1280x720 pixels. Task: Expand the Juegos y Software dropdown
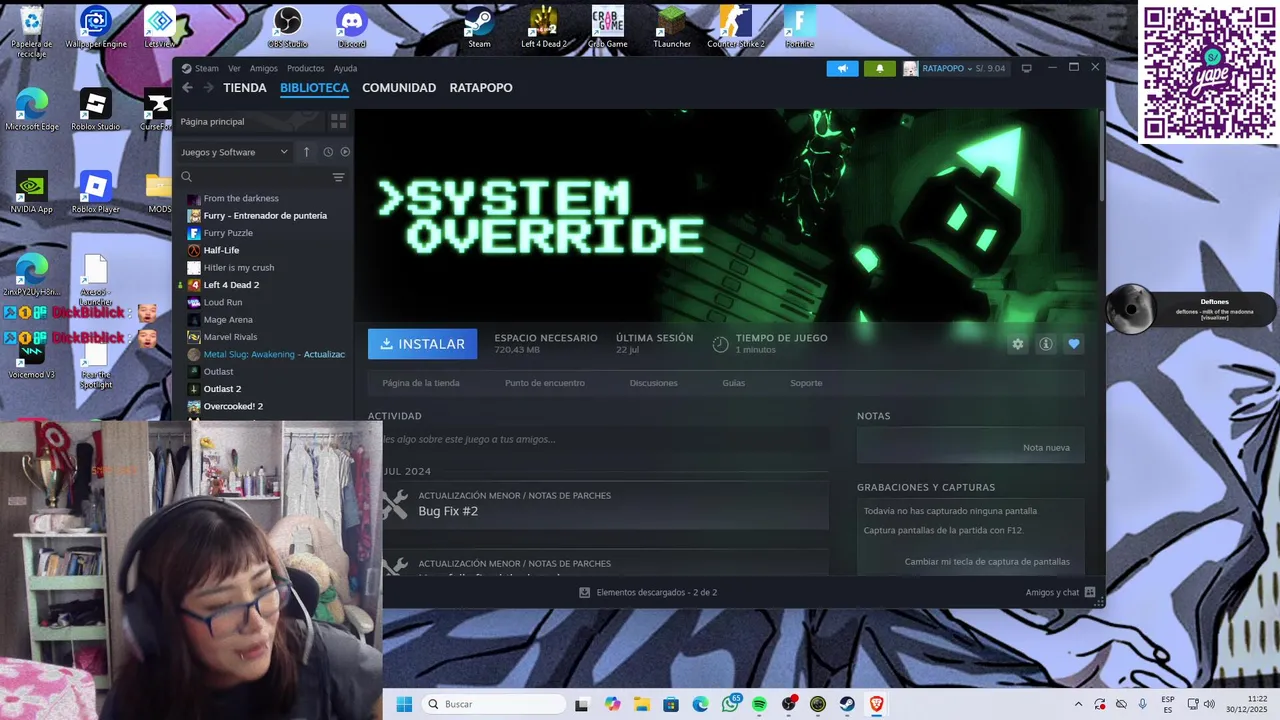235,152
